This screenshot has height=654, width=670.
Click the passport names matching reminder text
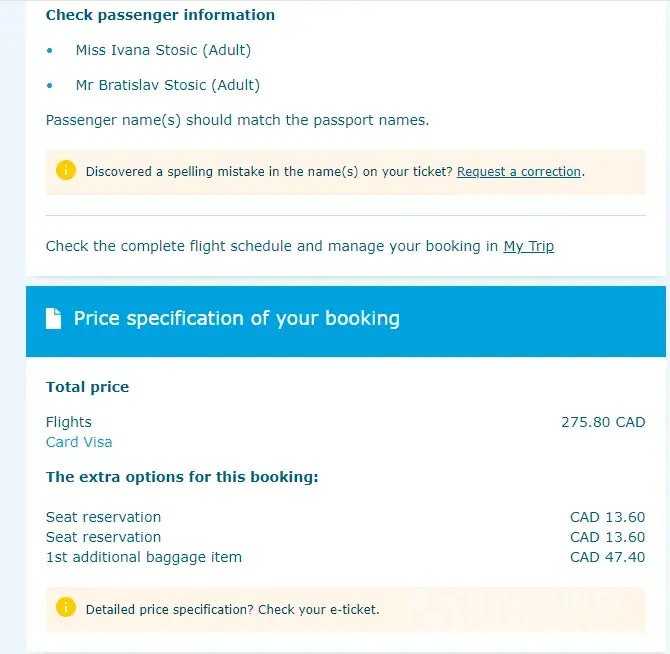coord(237,120)
